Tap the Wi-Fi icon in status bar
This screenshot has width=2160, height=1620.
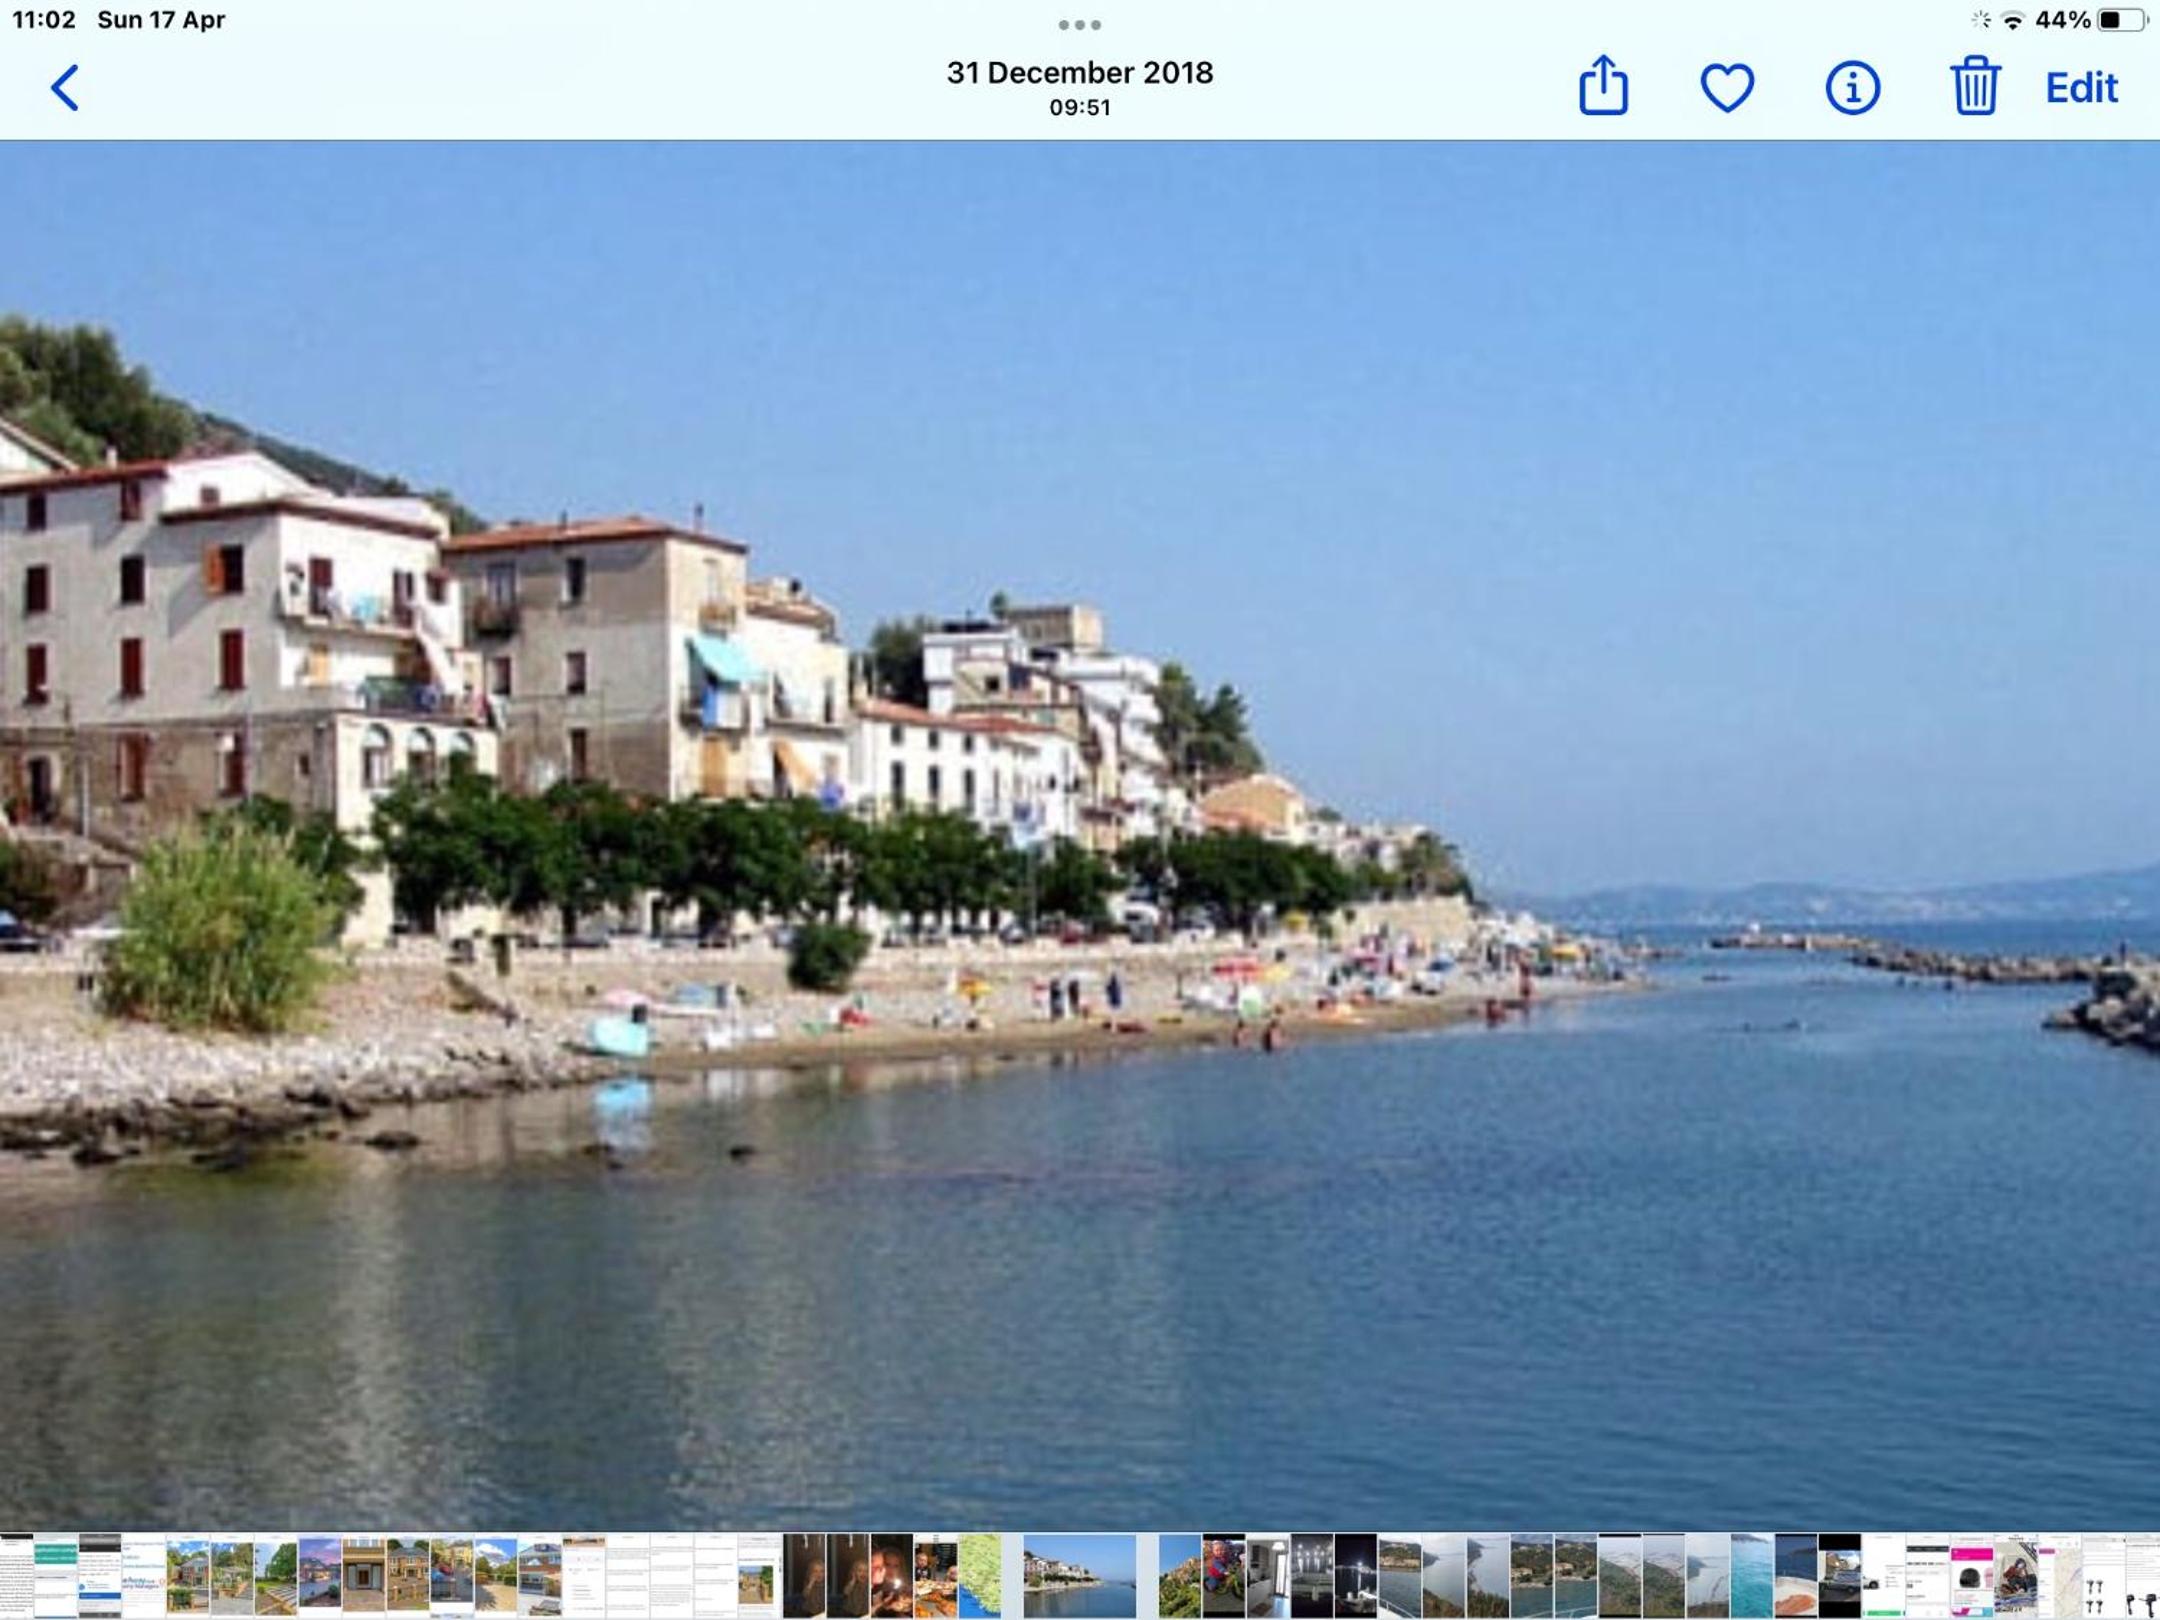(x=2013, y=20)
